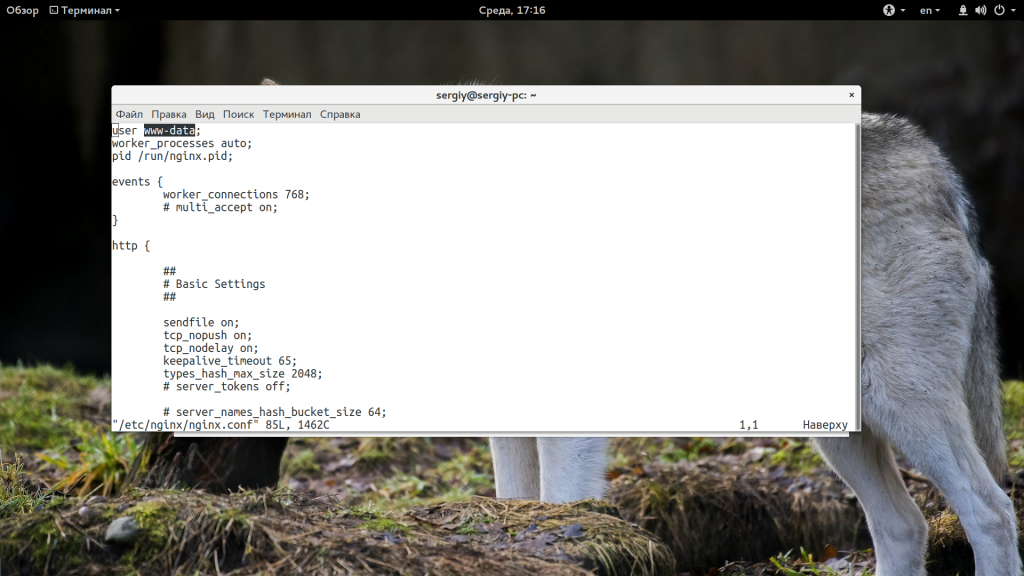Open the Поиск menu
Viewport: 1024px width, 576px height.
point(238,114)
